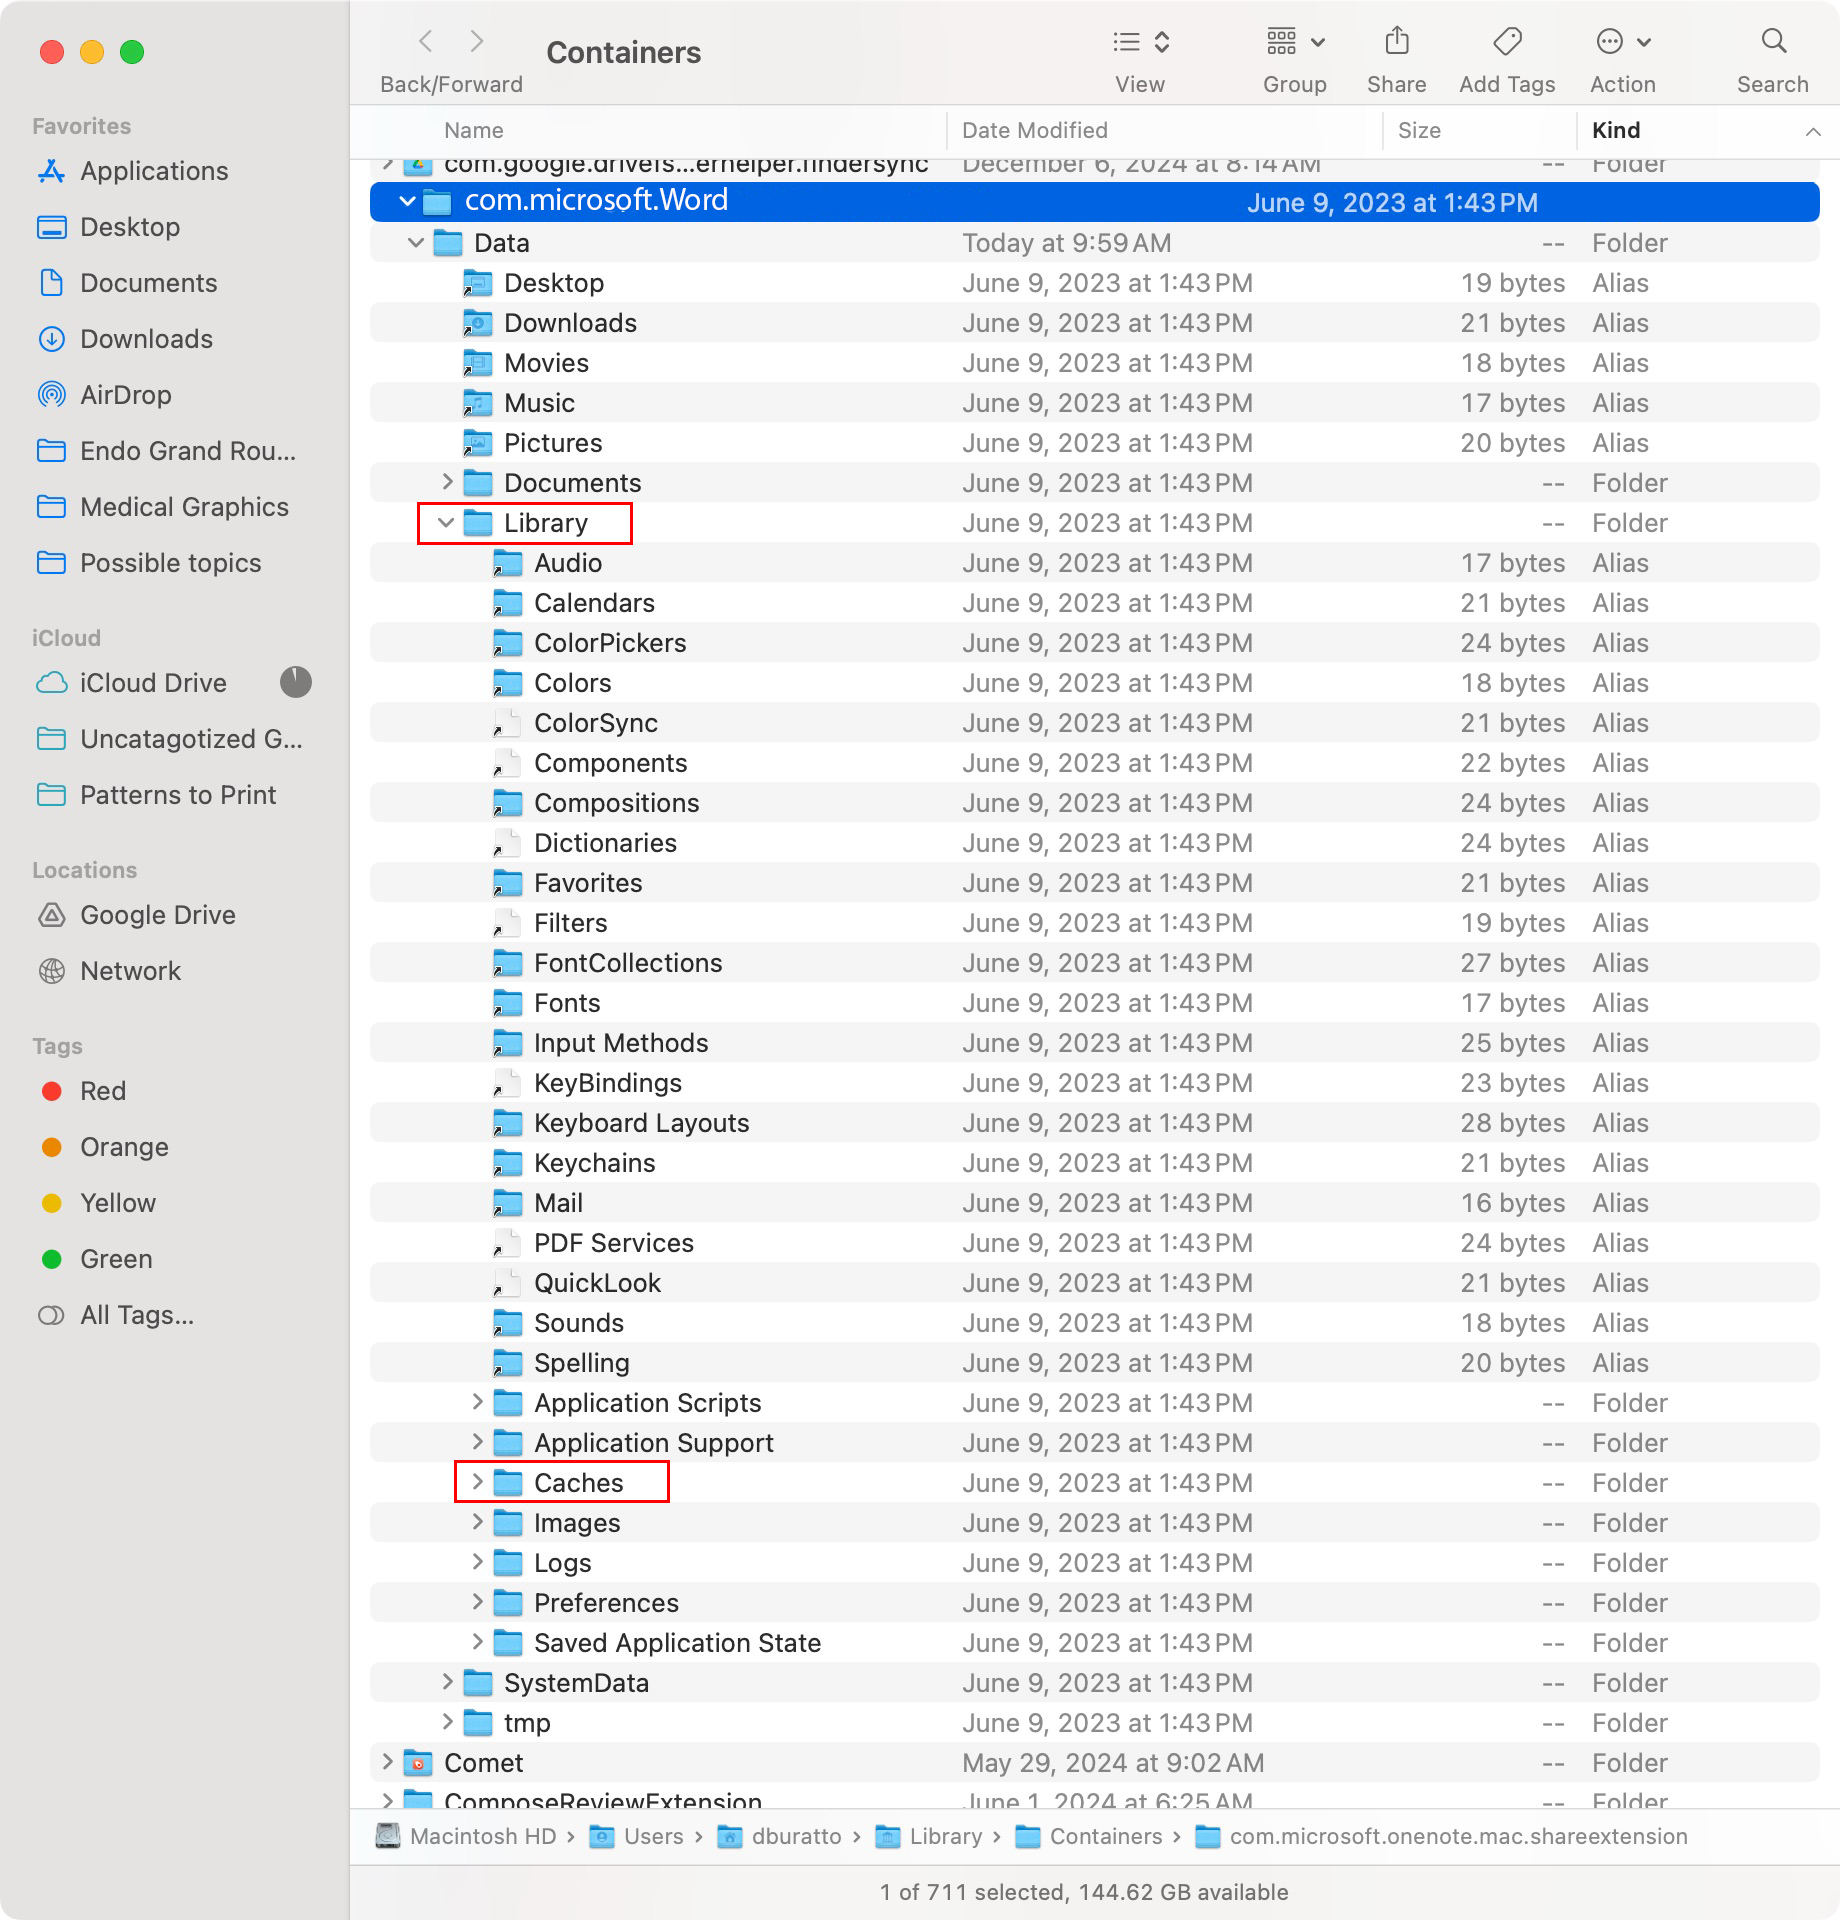The image size is (1840, 1920).
Task: Click the Back arrow in toolbar
Action: point(426,42)
